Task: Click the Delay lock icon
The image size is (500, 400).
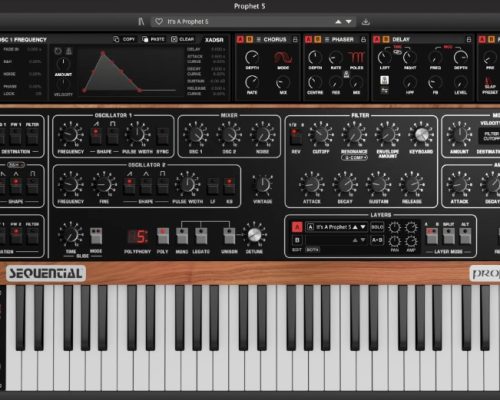Action: (x=469, y=39)
